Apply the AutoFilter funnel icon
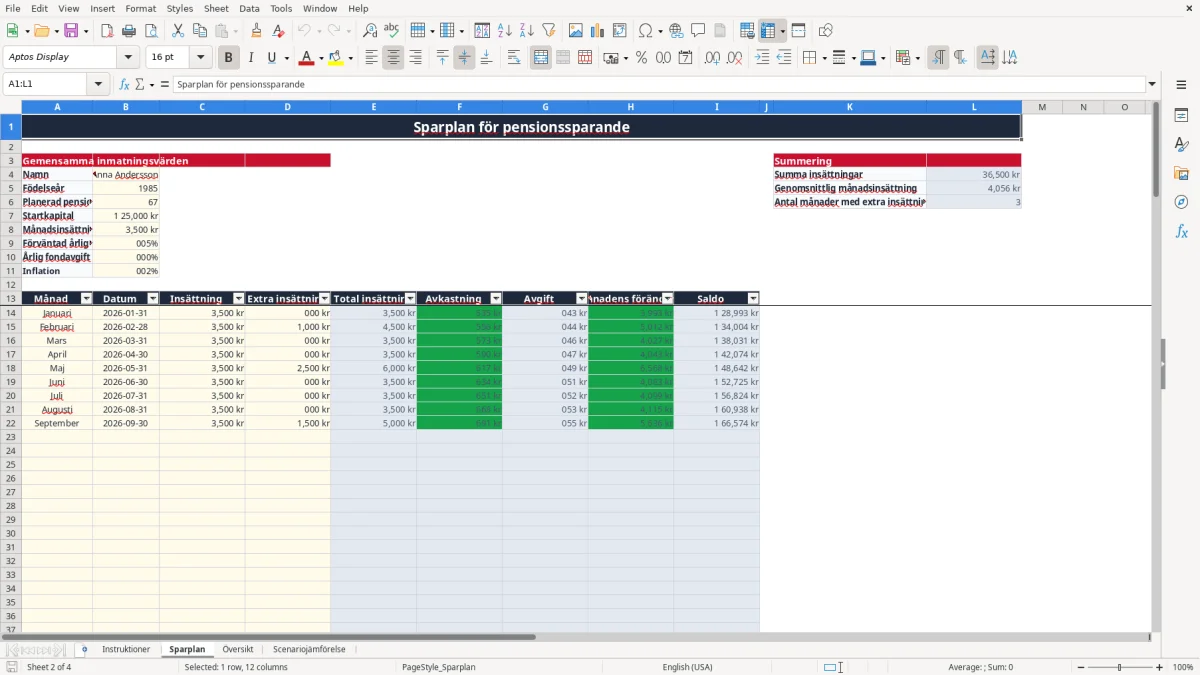The height and width of the screenshot is (675, 1200). click(548, 31)
